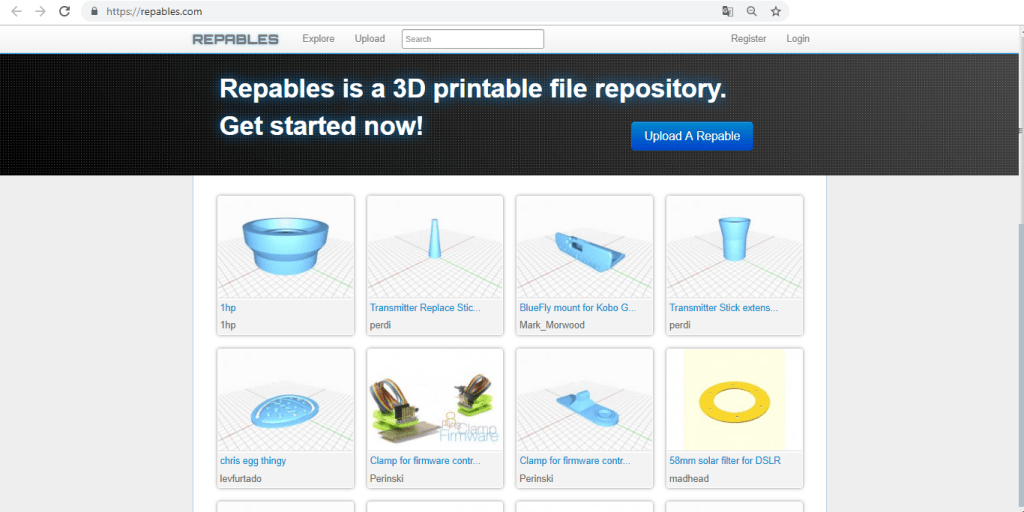Image resolution: width=1024 pixels, height=512 pixels.
Task: Bookmark this page with the star icon
Action: (776, 11)
